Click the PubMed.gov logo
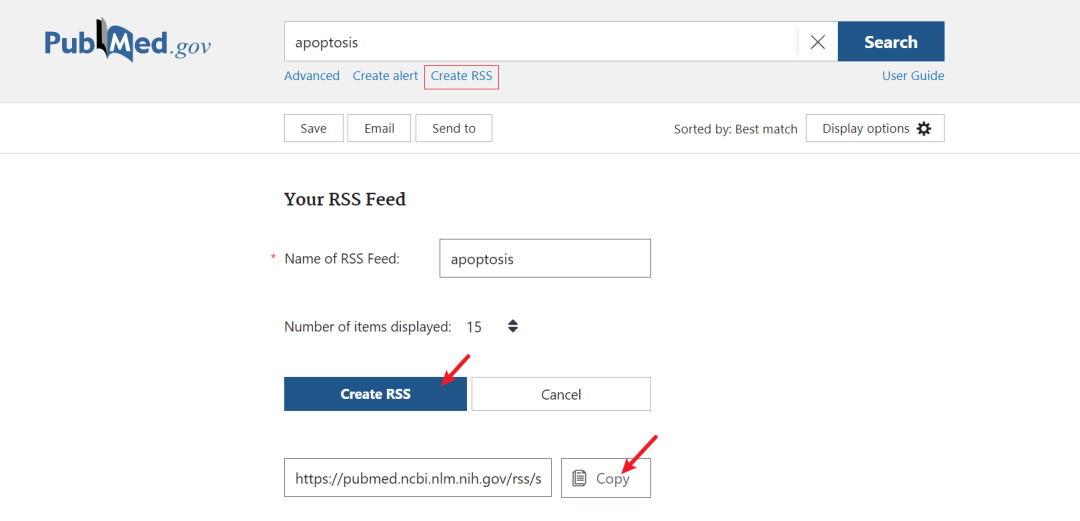 [x=127, y=43]
